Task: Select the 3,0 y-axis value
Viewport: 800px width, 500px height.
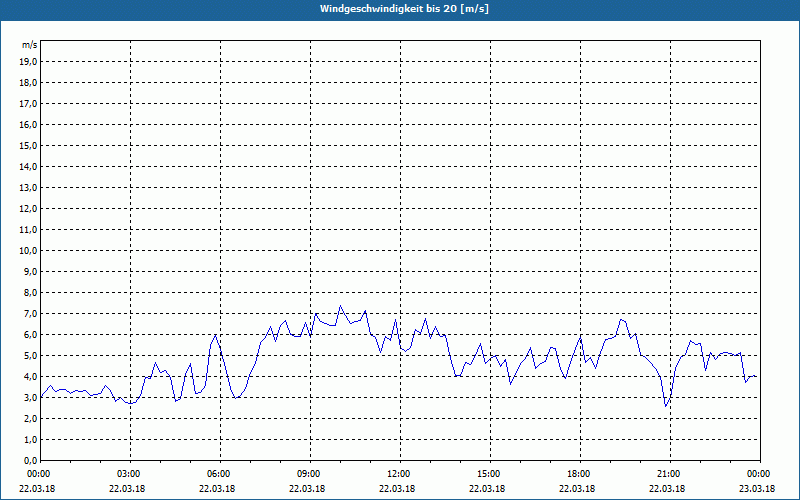Action: 30,397
